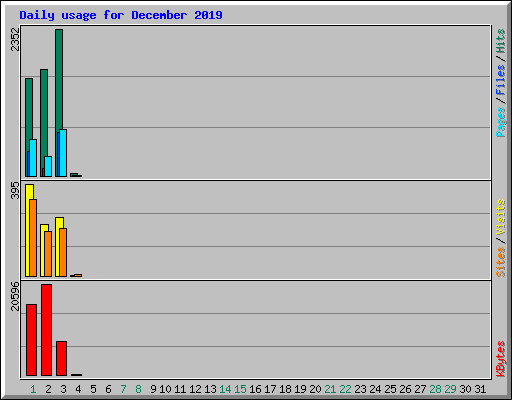The image size is (512, 400).
Task: Click day '20' on the x-axis
Action: pyautogui.click(x=315, y=389)
